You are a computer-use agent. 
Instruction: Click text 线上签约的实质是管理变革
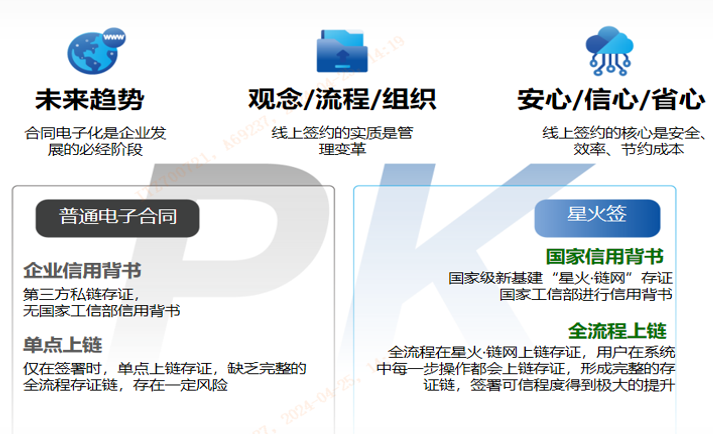[x=342, y=141]
